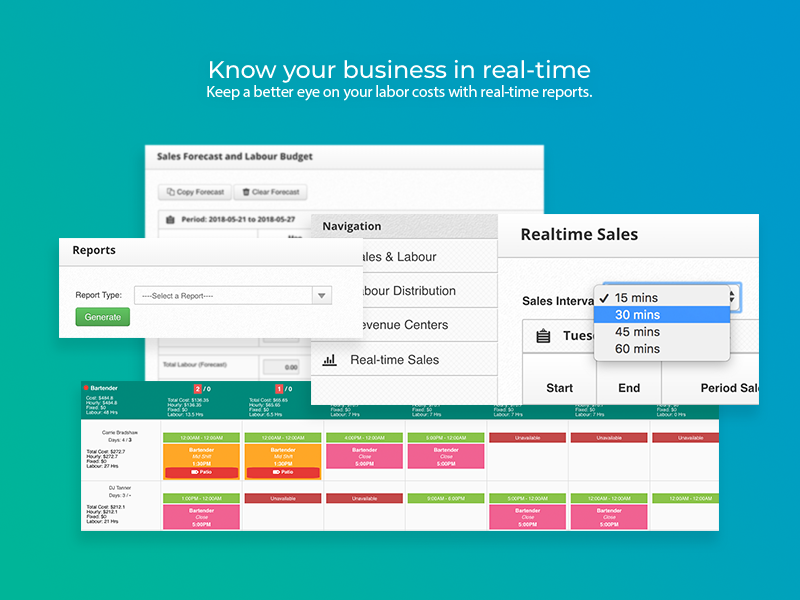Screen dimensions: 800x600
Task: Click the calendar icon beside Period 2018-05-21
Action: click(x=170, y=220)
